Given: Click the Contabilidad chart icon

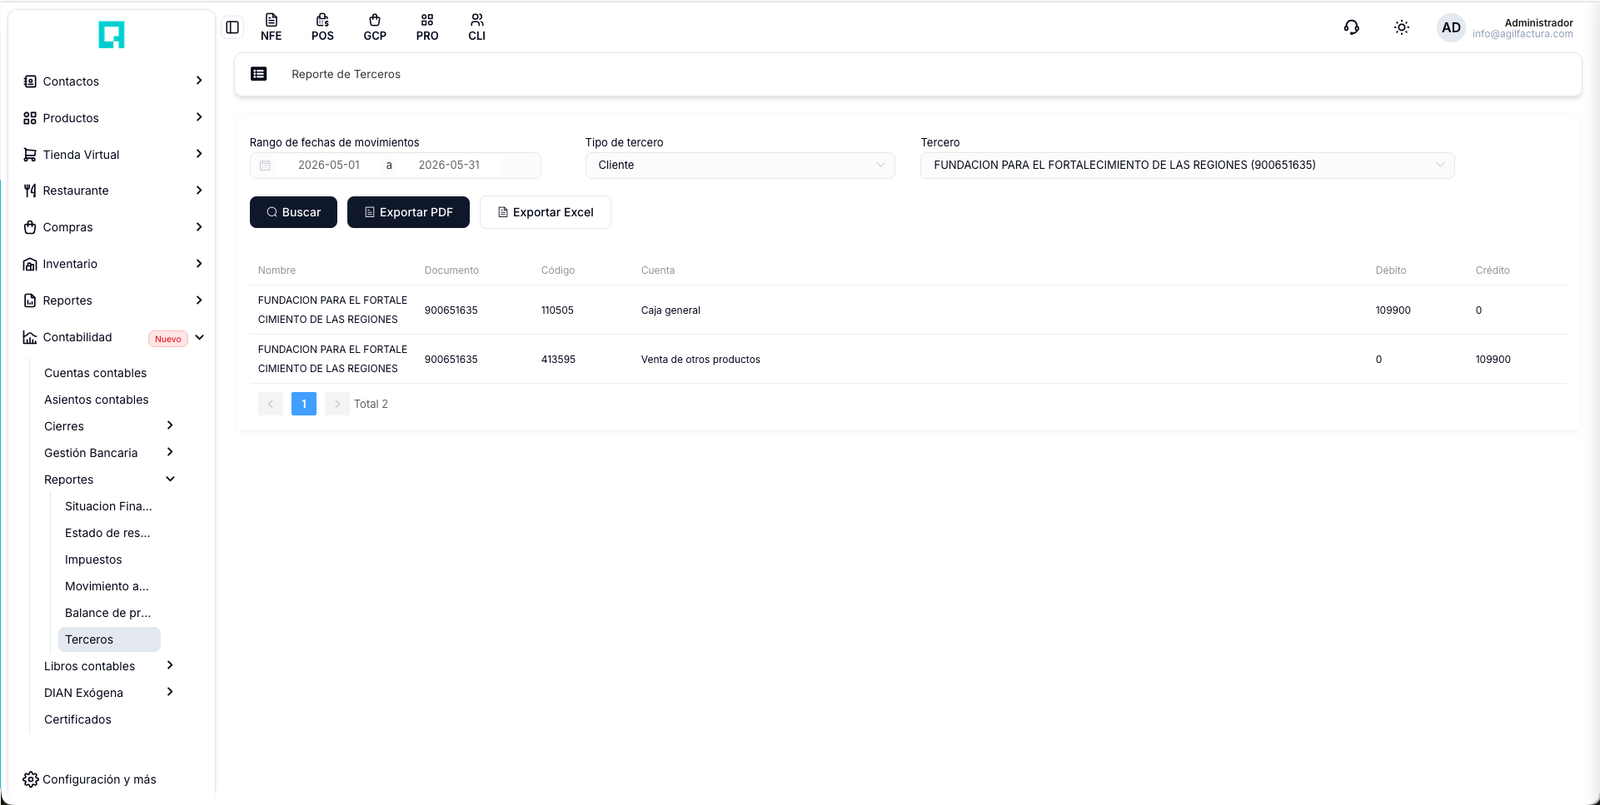Looking at the screenshot, I should pos(30,337).
